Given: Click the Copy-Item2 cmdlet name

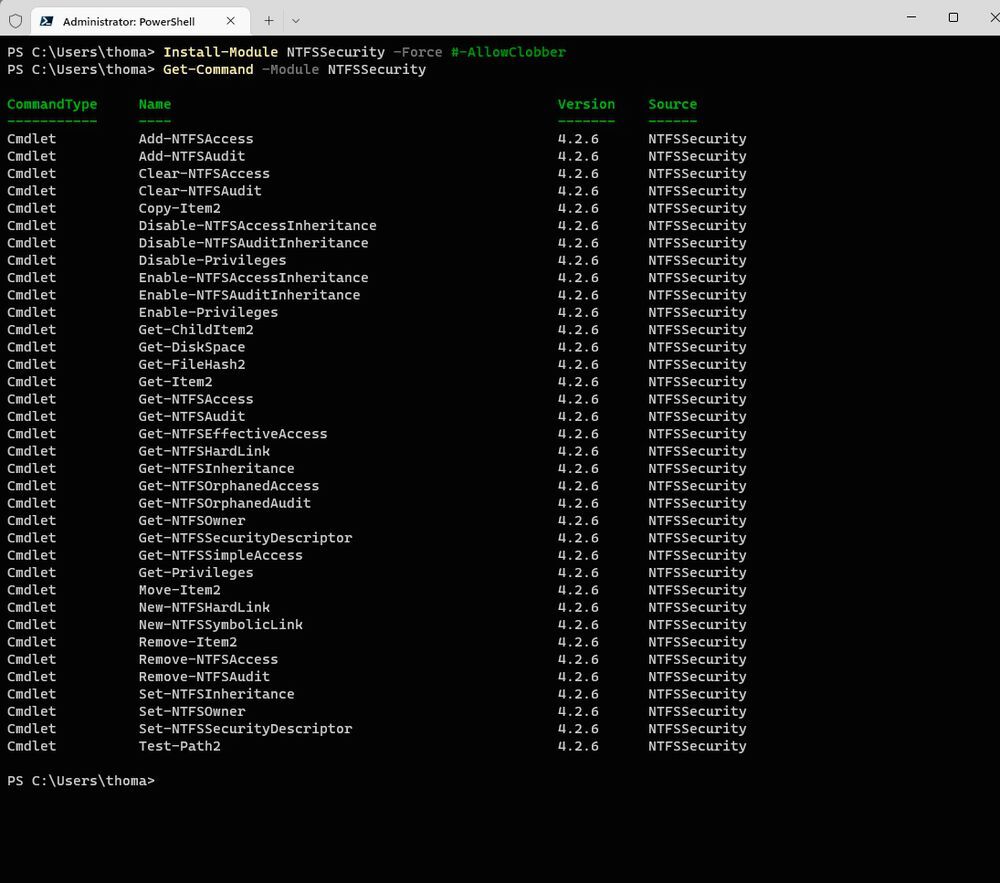Looking at the screenshot, I should coord(179,208).
